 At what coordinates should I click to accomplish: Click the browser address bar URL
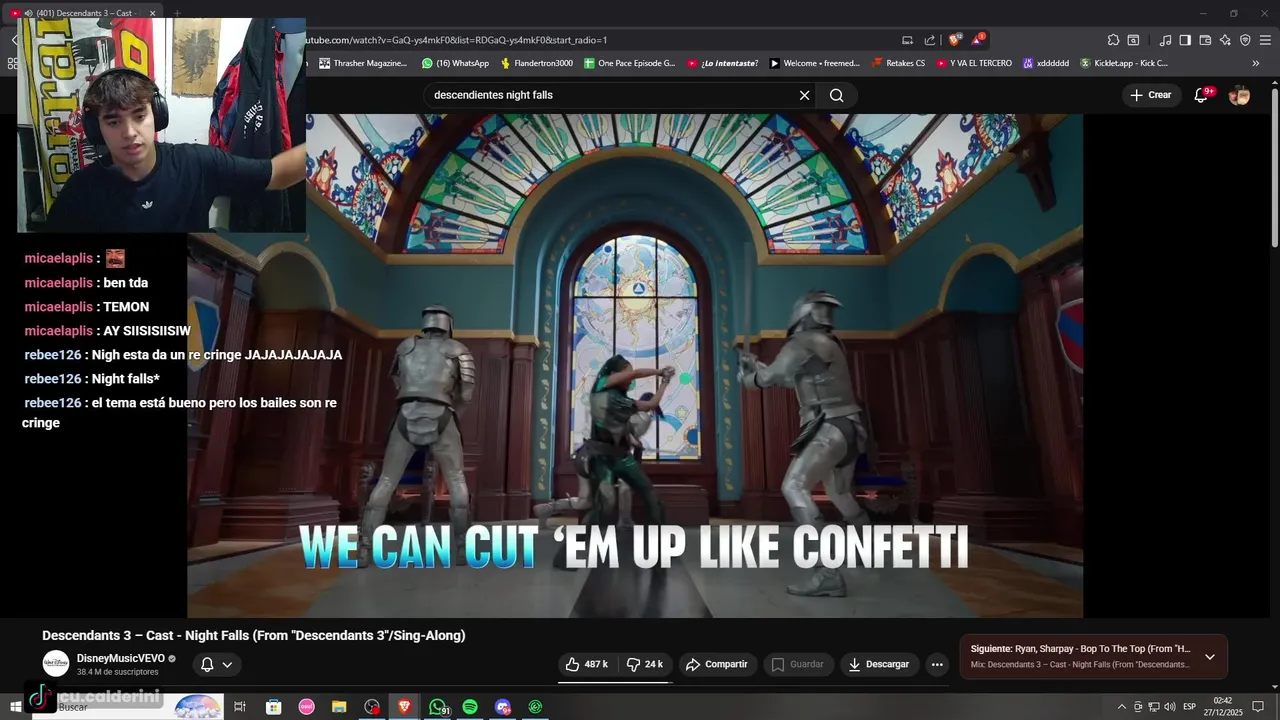456,40
